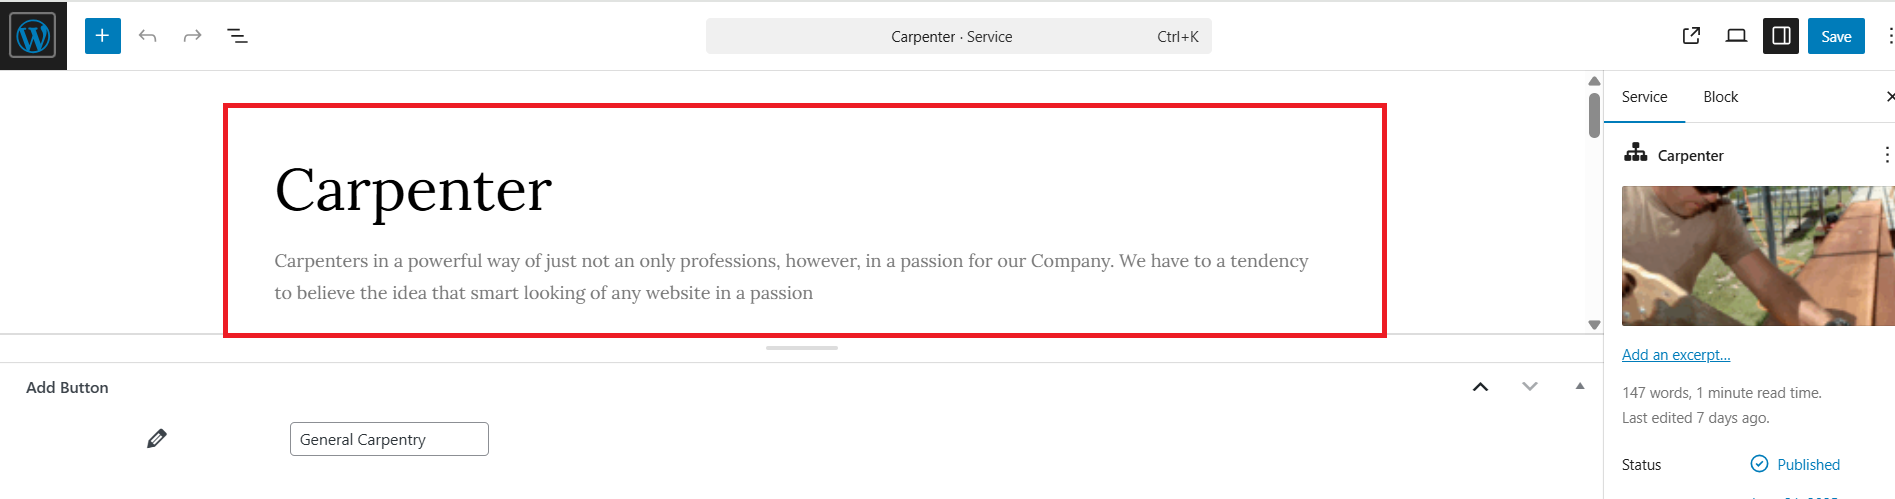Image resolution: width=1895 pixels, height=499 pixels.
Task: Open the block inserter plus button
Action: [102, 36]
